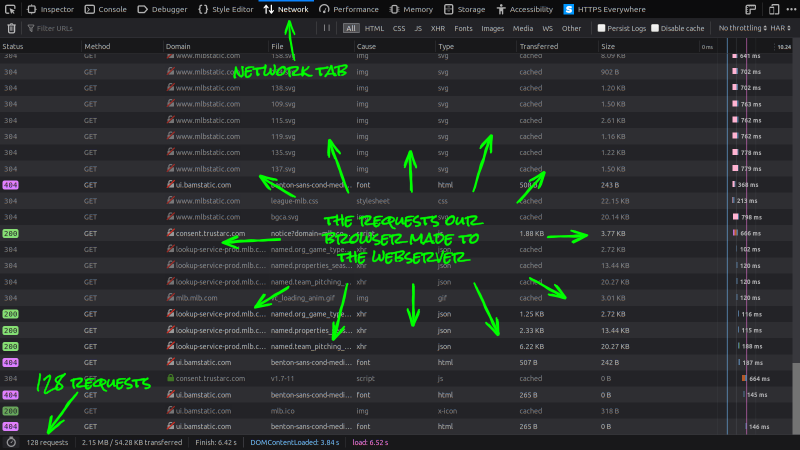Click the DOMContentLoaded 3.84 s entry
800x450 pixels.
pyautogui.click(x=294, y=442)
